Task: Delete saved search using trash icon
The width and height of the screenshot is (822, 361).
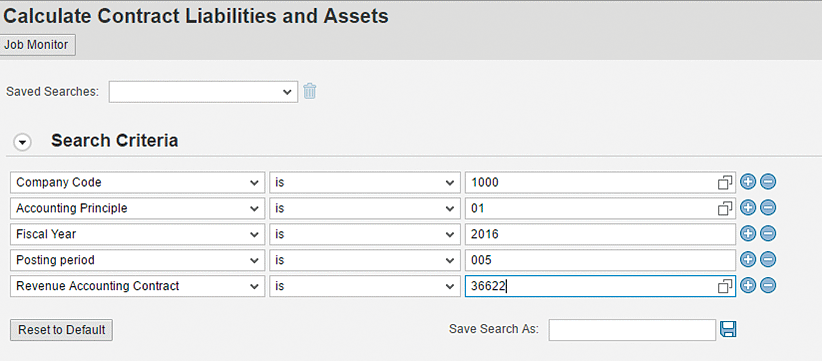Action: [x=310, y=92]
